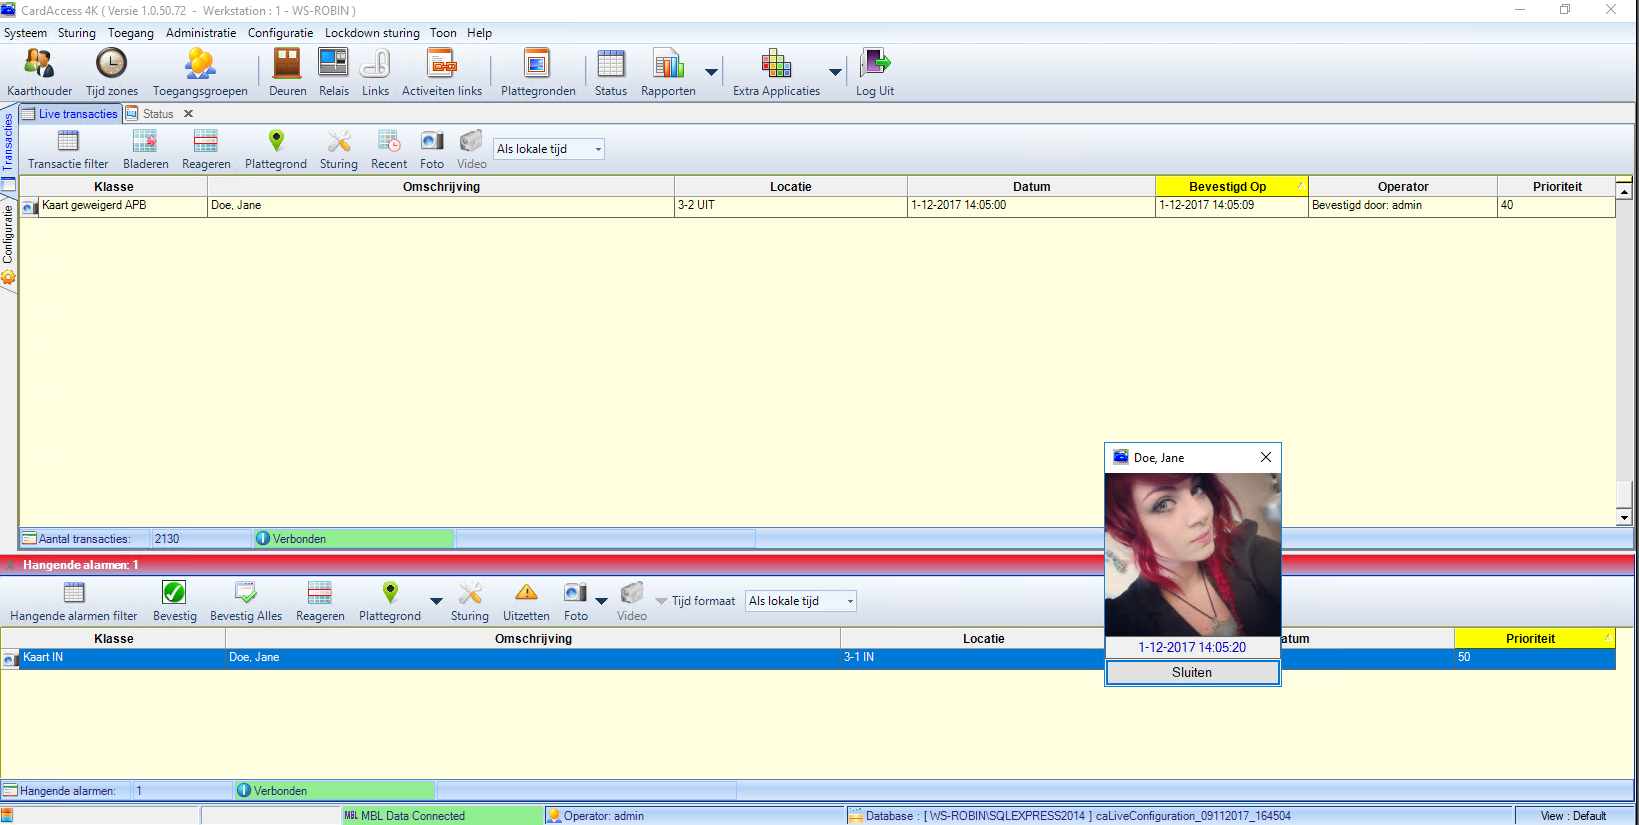Screen dimensions: 1639x825
Task: Sort alarms by Prioriteit column header
Action: pos(1534,638)
